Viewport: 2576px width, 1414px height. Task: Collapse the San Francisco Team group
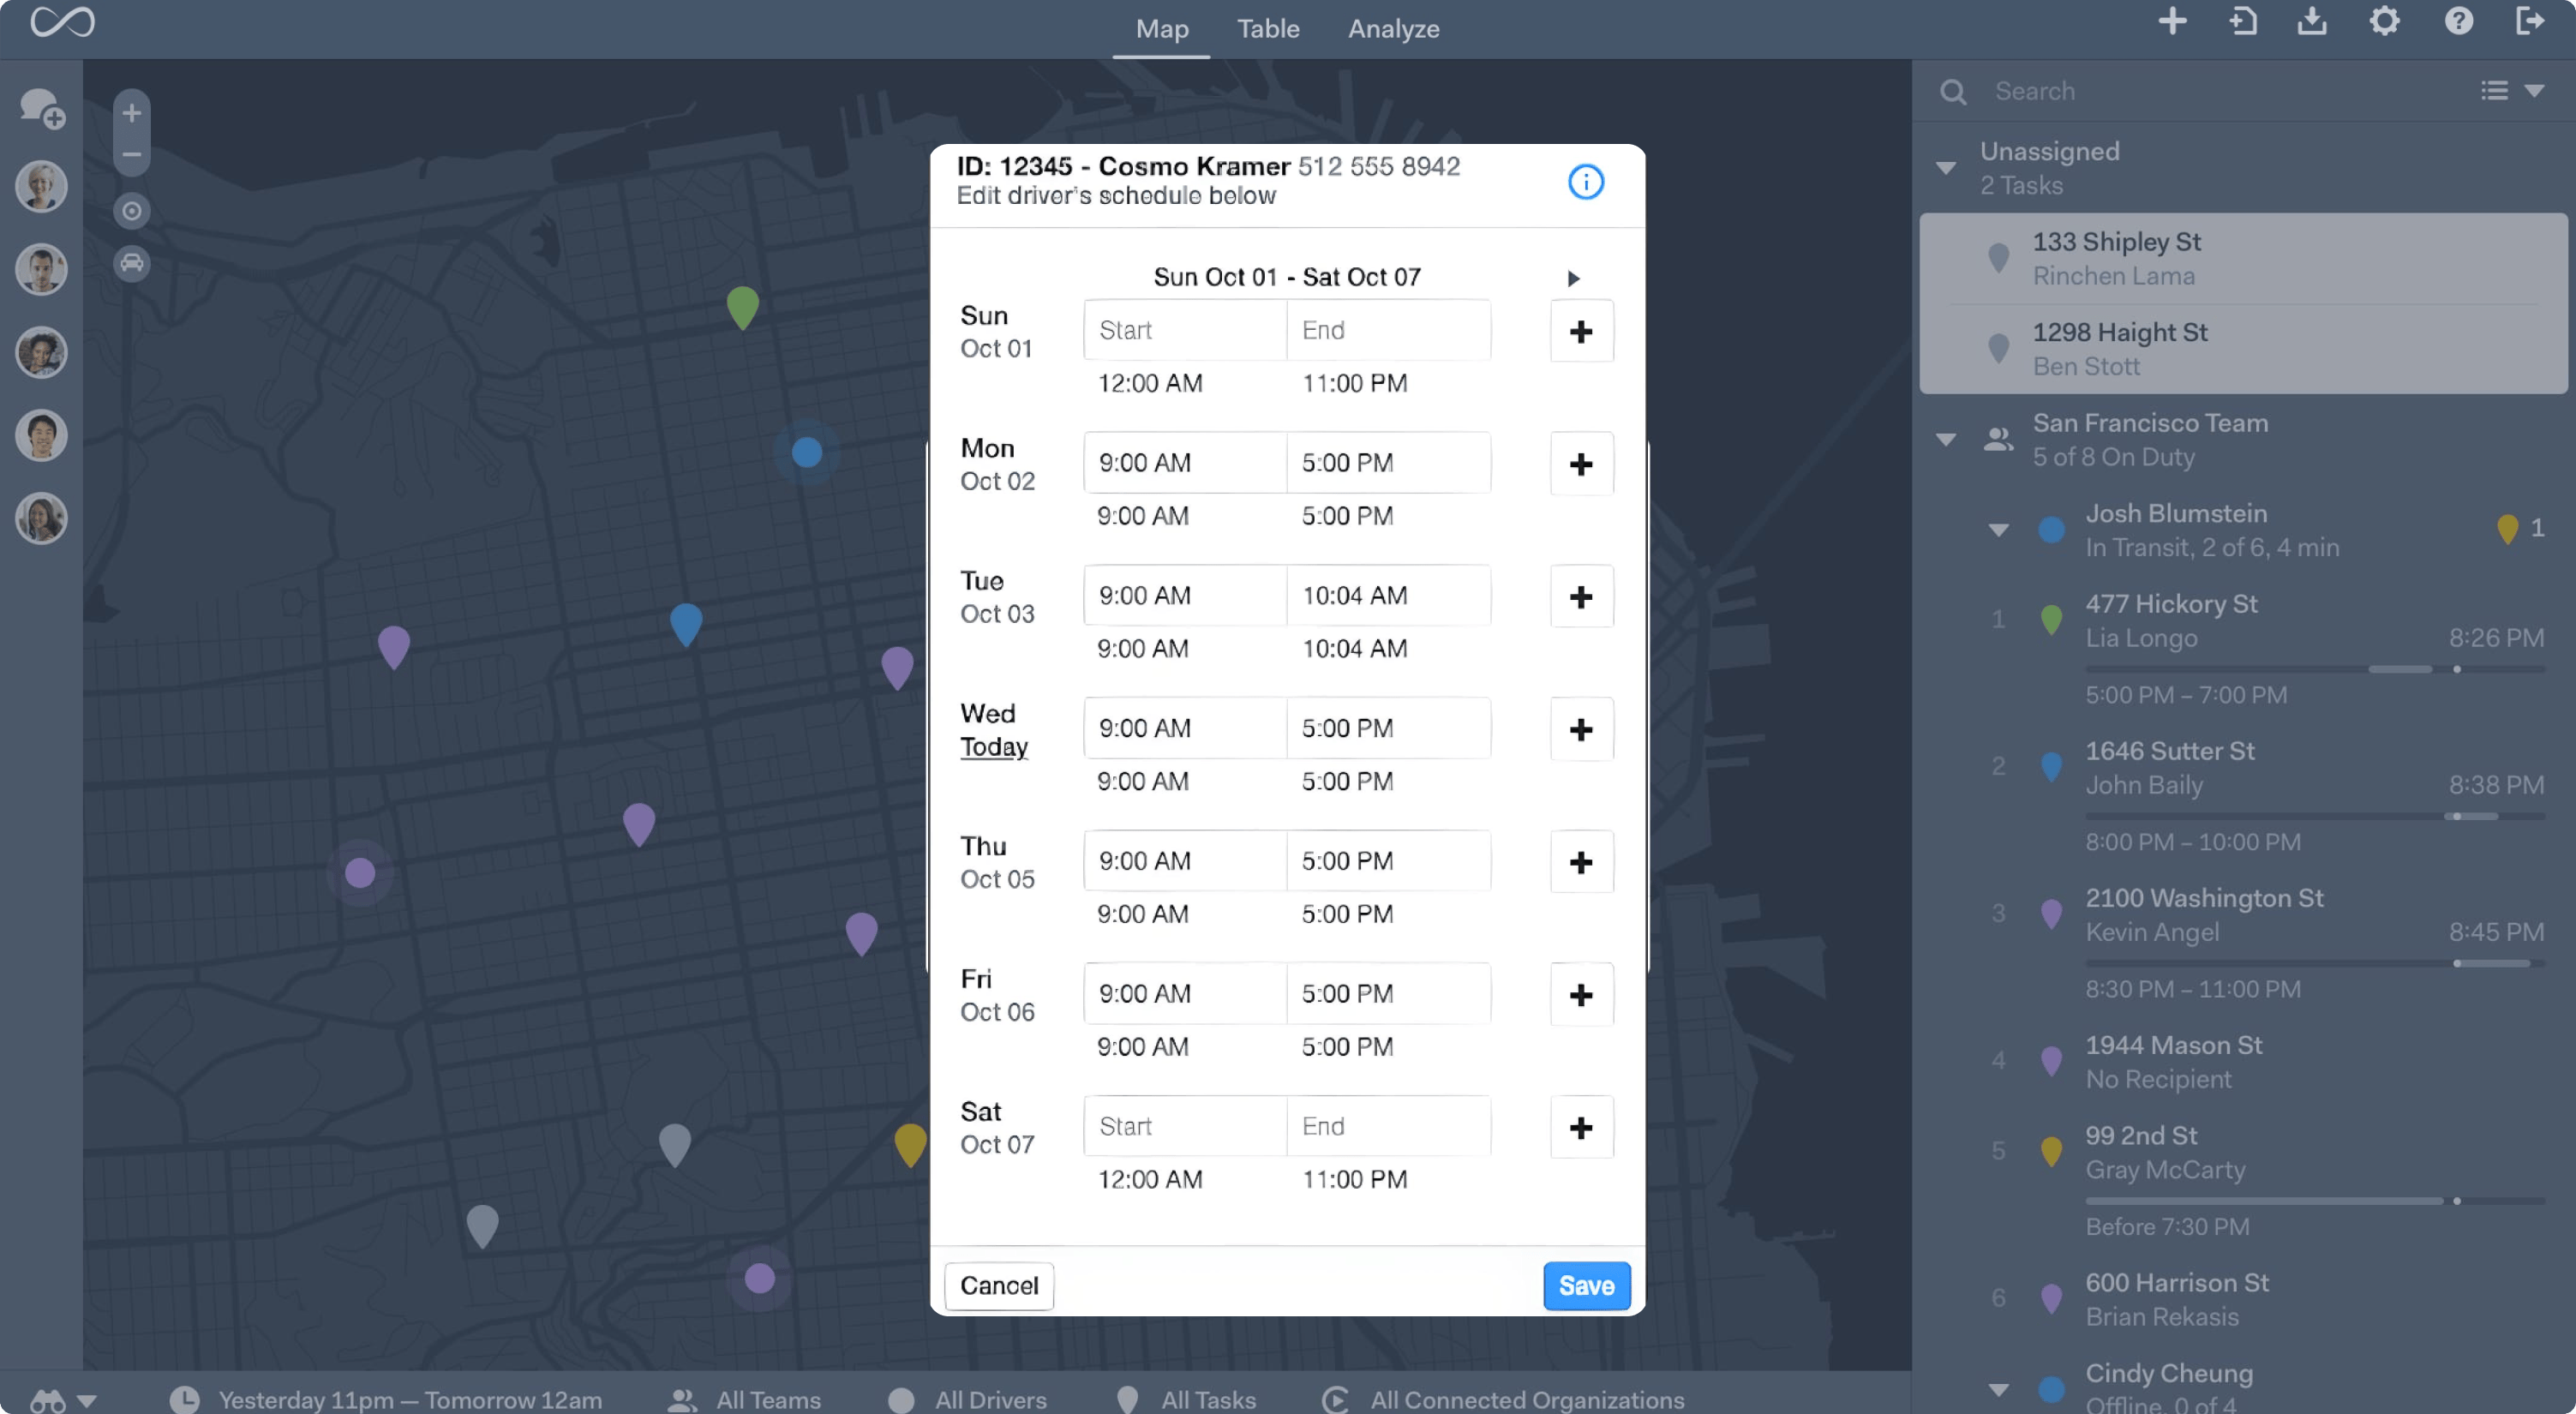coord(1945,440)
